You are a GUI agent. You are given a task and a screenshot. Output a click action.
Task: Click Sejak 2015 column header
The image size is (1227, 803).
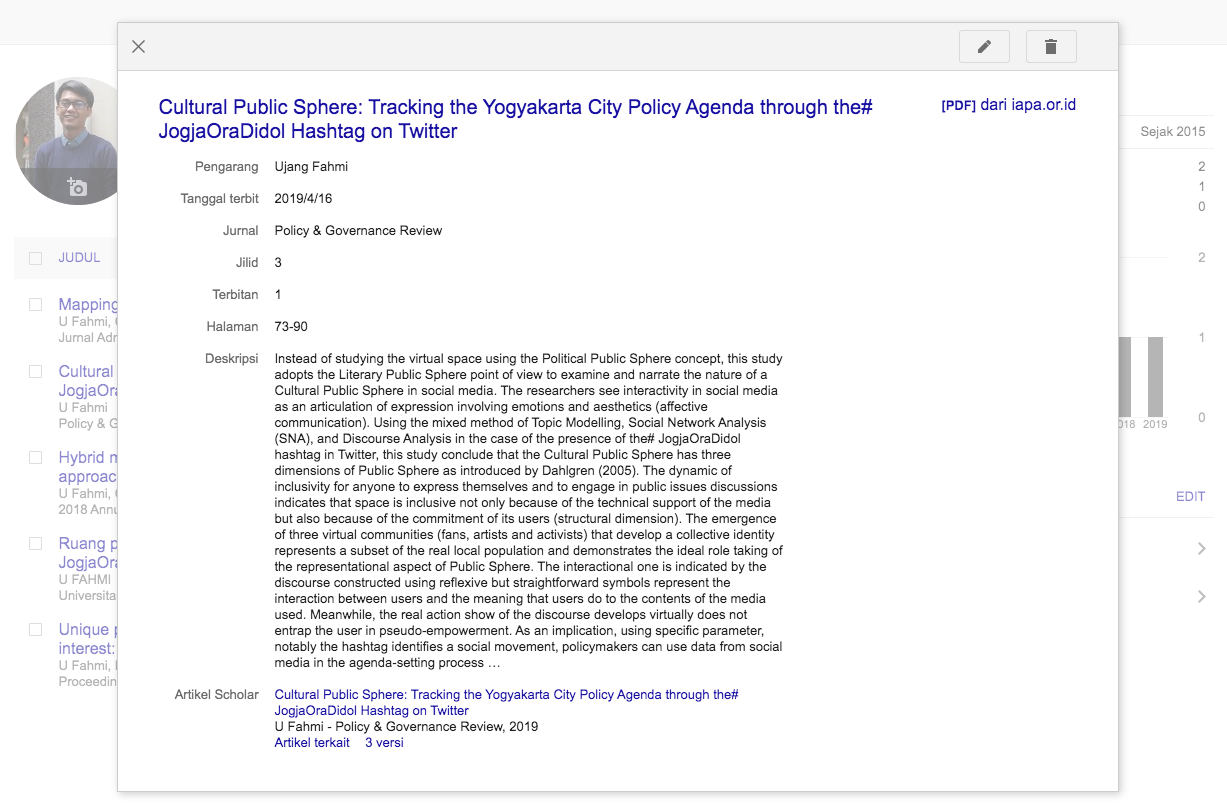coord(1173,132)
